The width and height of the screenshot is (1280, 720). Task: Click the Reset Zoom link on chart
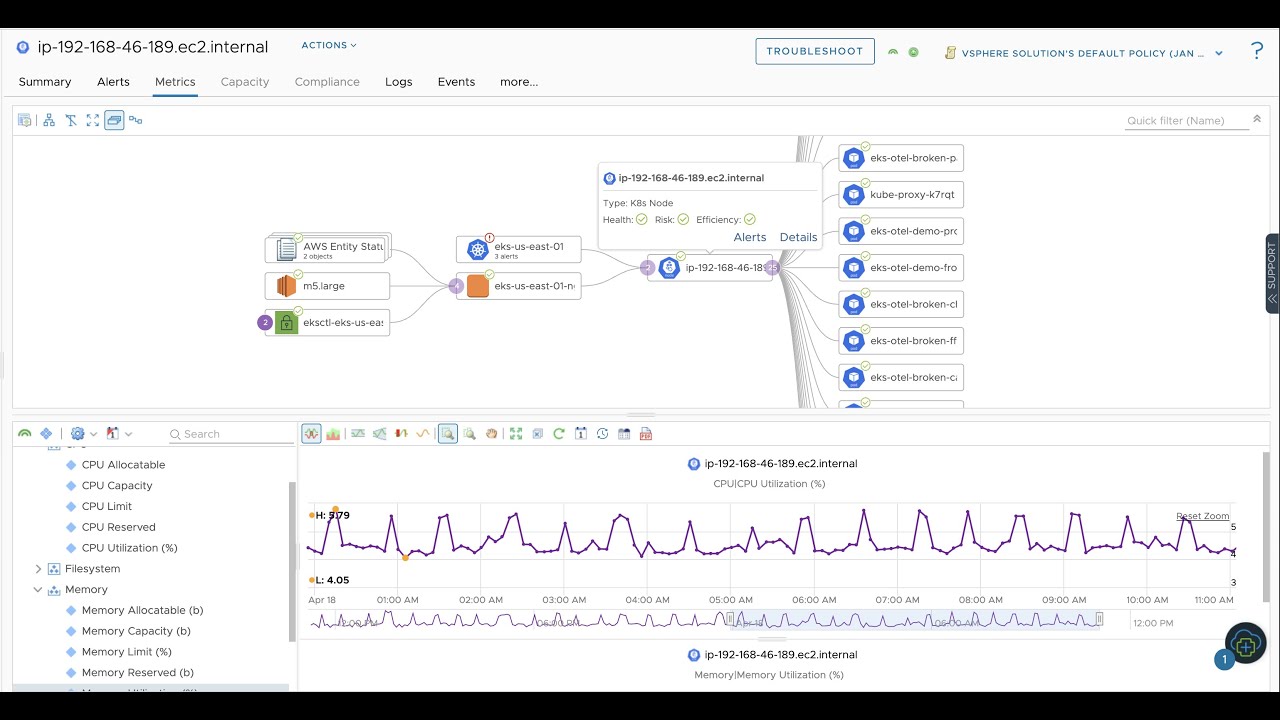pos(1203,516)
